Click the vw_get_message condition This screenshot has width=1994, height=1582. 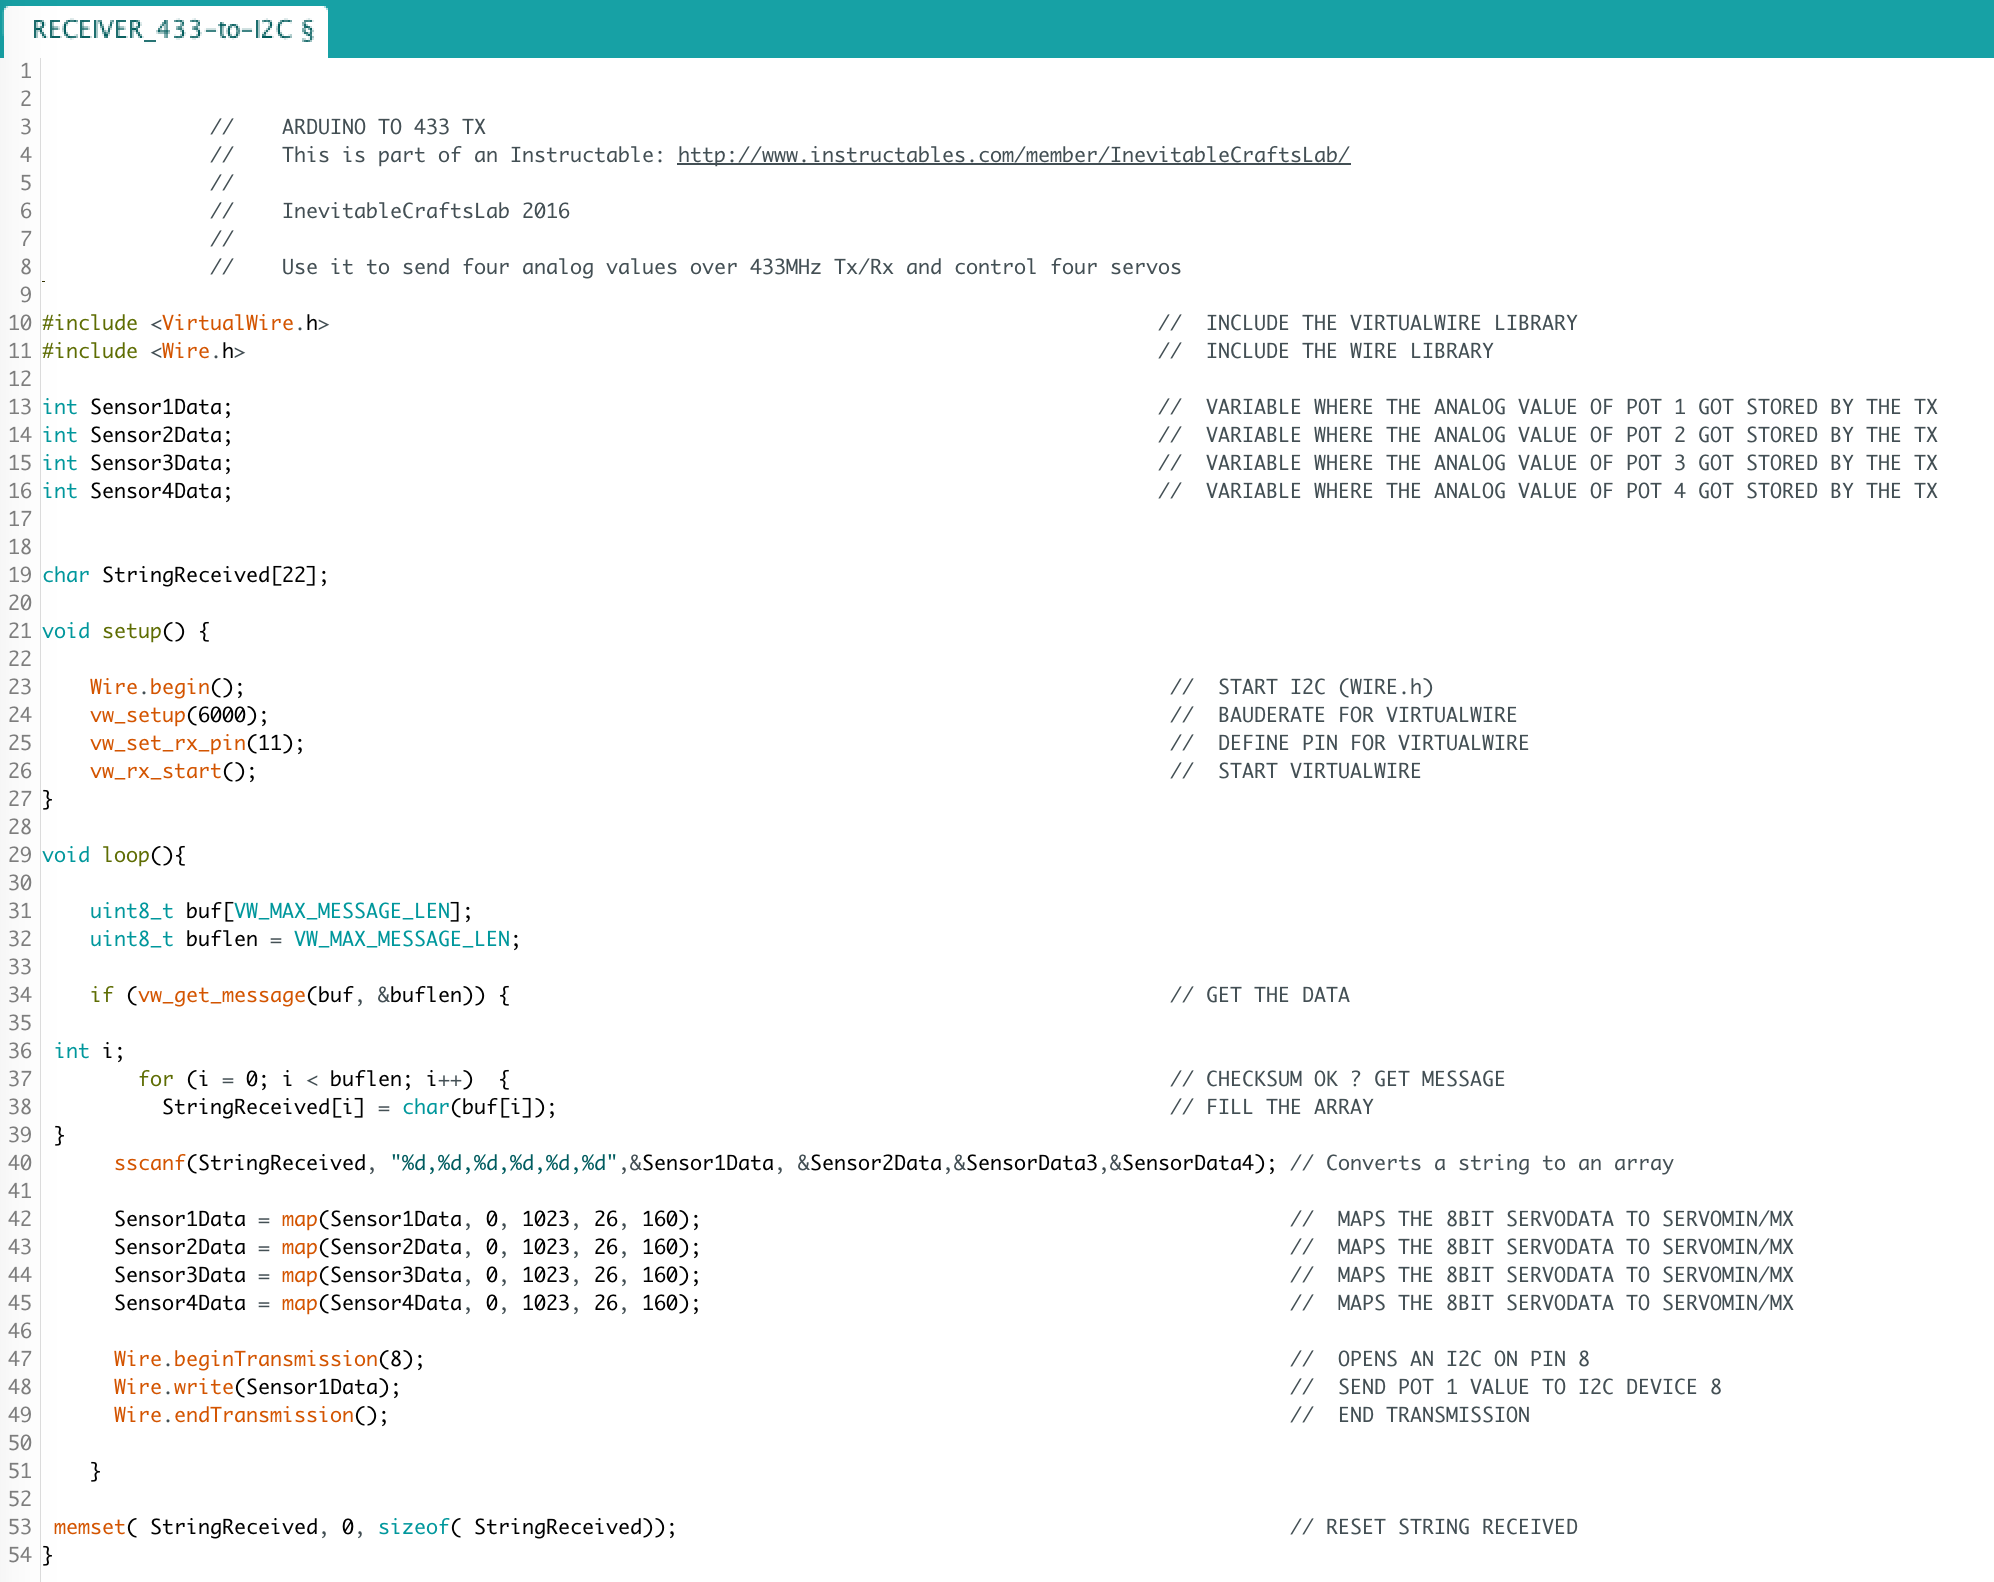click(220, 994)
